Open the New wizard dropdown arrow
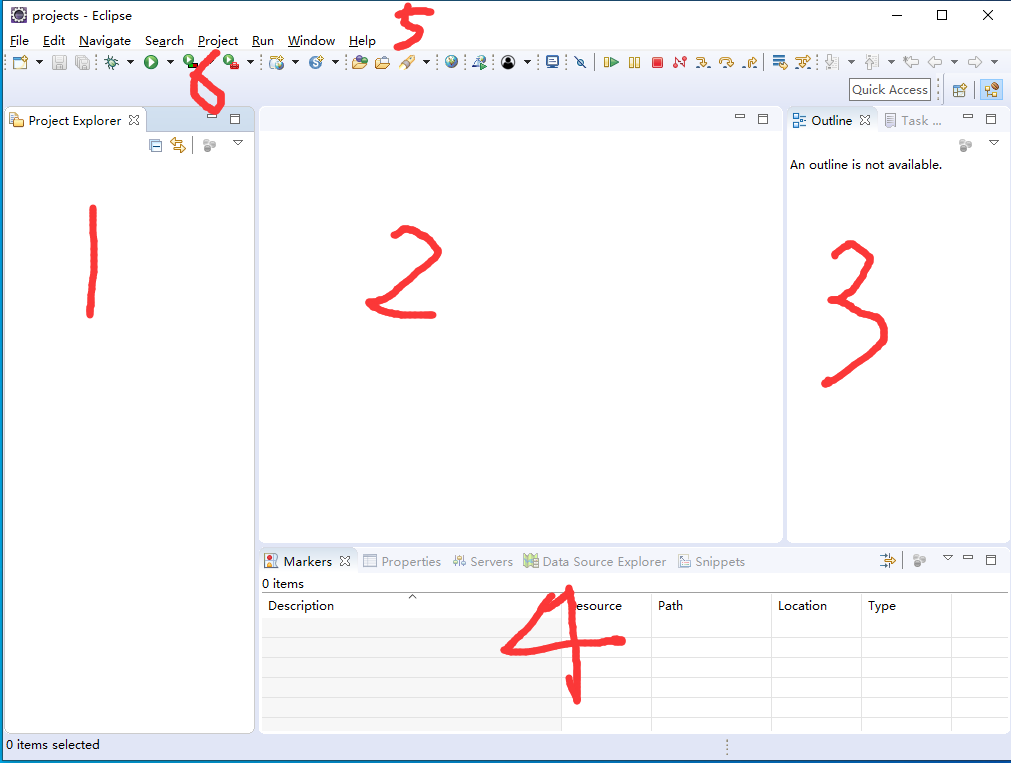 [x=39, y=62]
